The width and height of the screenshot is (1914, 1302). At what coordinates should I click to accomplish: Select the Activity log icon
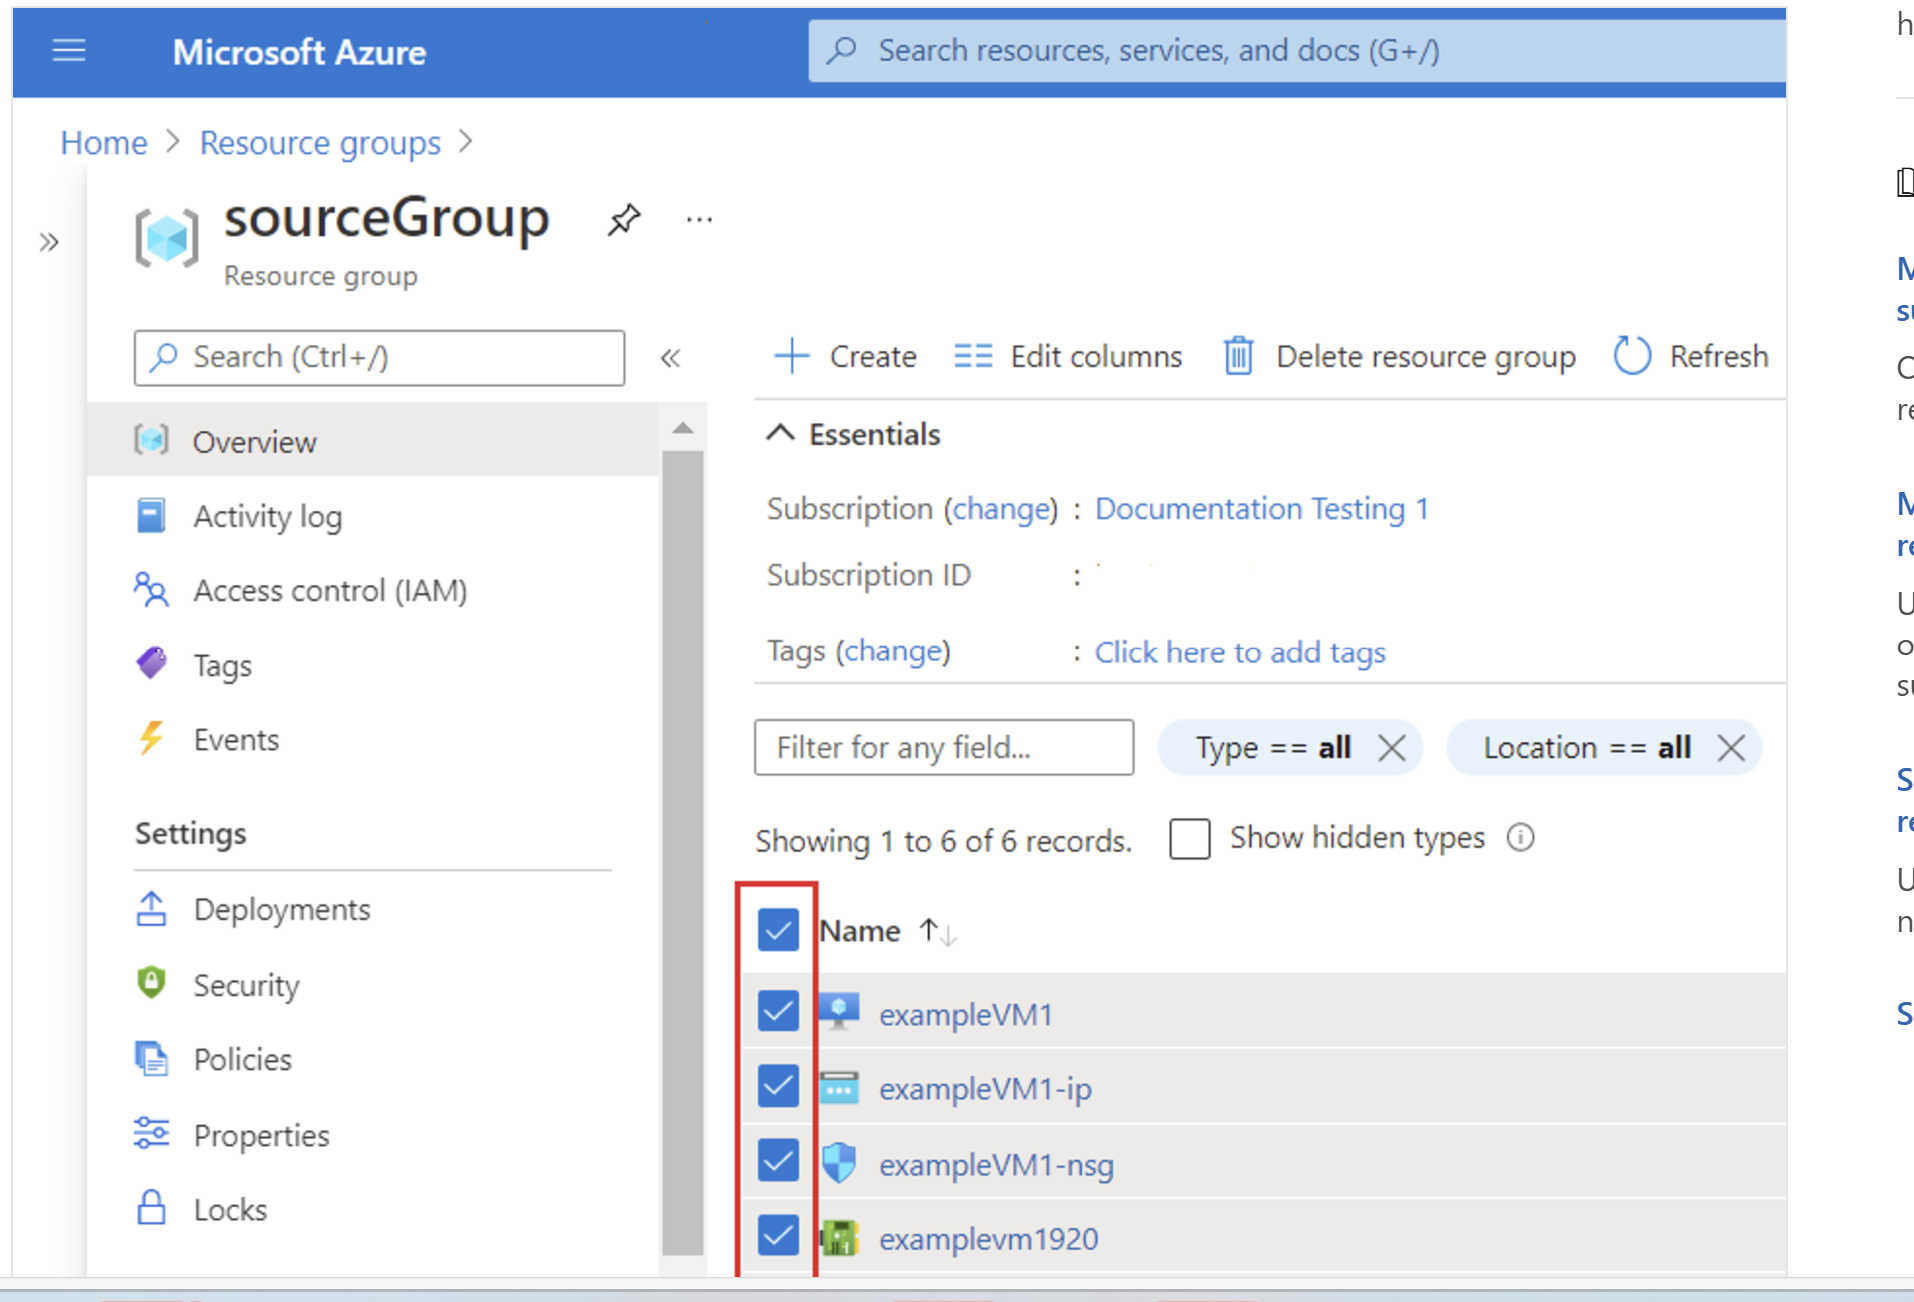(152, 515)
